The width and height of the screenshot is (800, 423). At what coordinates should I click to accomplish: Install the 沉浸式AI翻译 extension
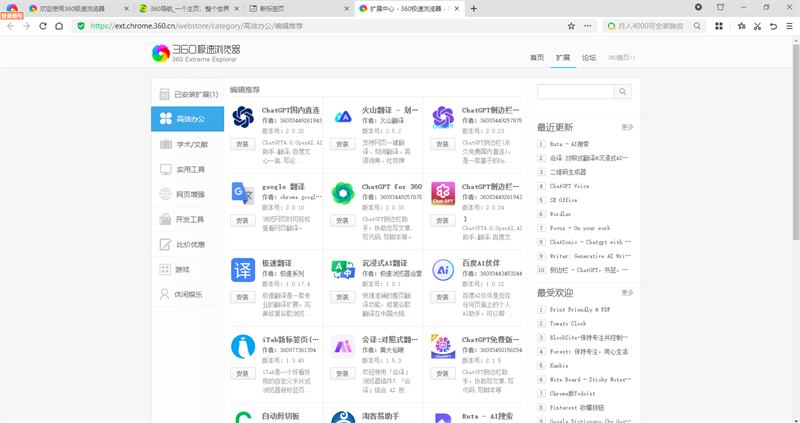(x=342, y=297)
